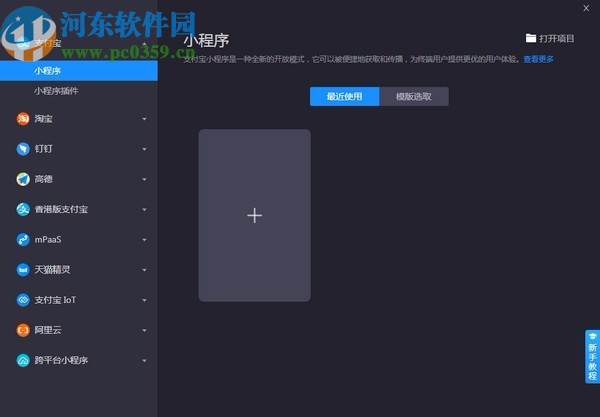
Task: Expand the 阿里云 section arrow
Action: click(x=144, y=330)
